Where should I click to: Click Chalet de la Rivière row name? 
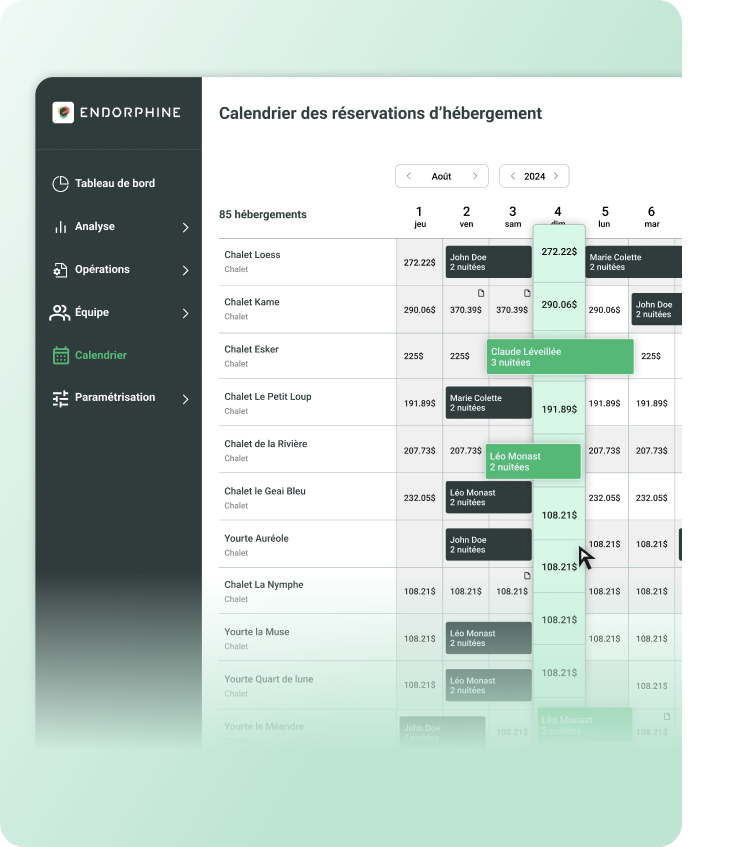[x=265, y=443]
